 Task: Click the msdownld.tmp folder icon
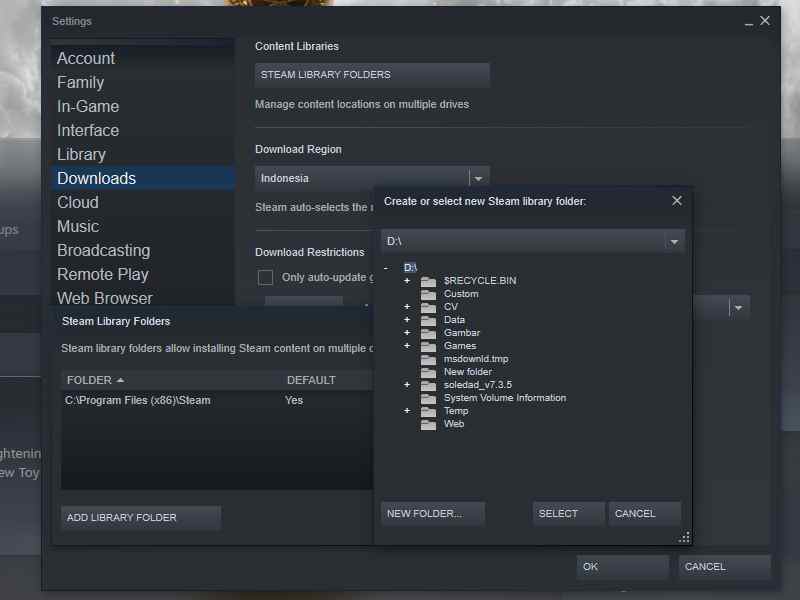pyautogui.click(x=430, y=358)
